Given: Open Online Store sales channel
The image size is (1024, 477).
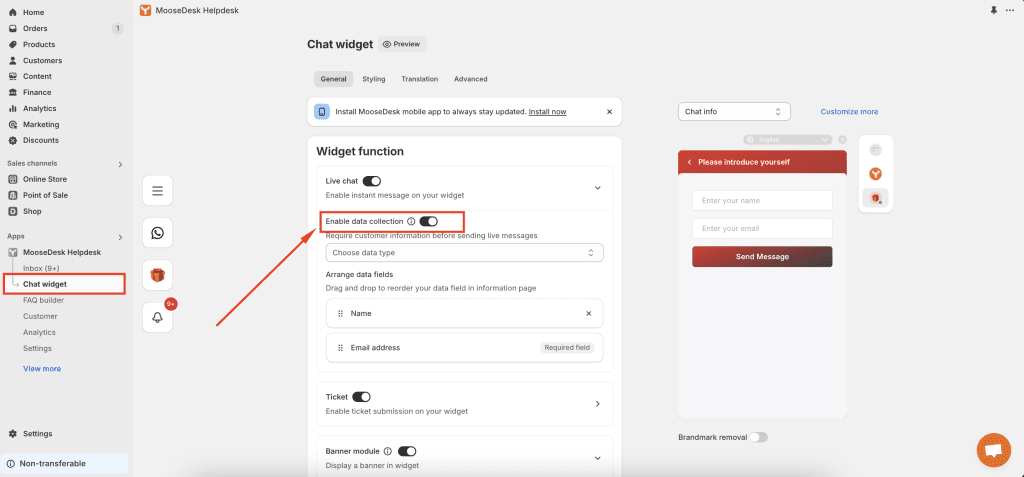Looking at the screenshot, I should click(x=45, y=179).
